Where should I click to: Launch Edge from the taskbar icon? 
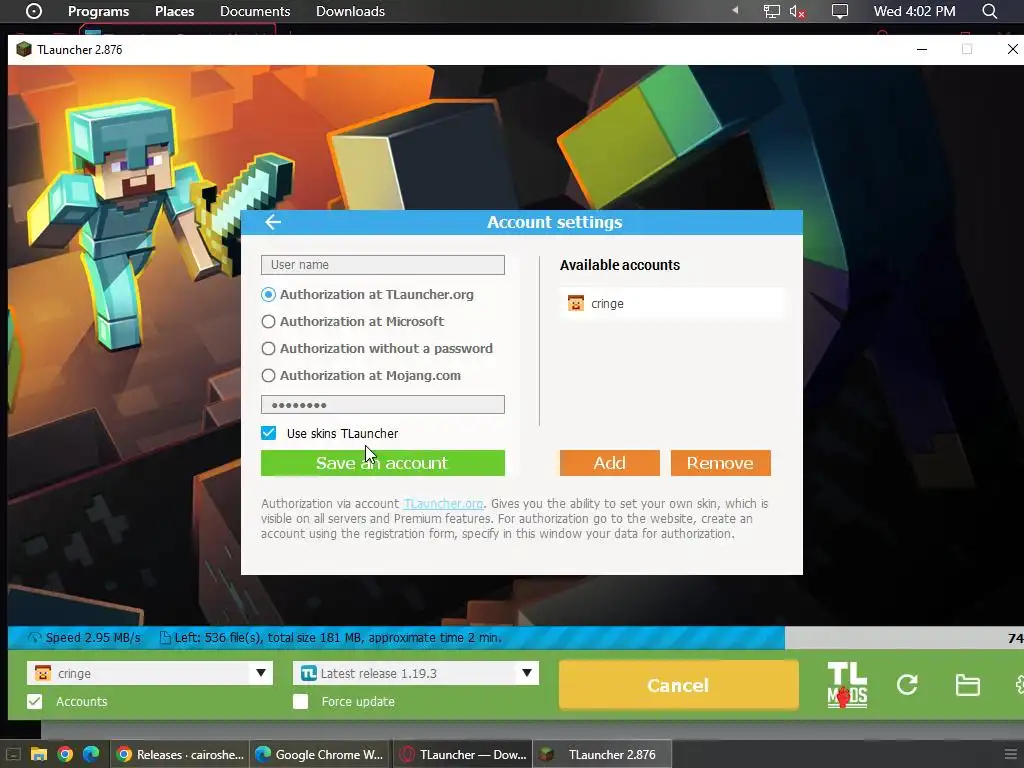pyautogui.click(x=91, y=754)
